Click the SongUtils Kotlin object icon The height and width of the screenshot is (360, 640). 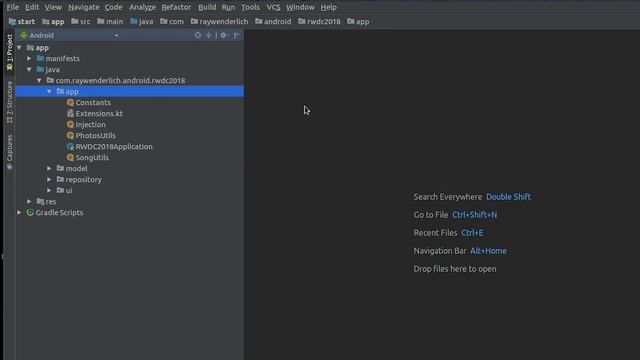[70, 158]
